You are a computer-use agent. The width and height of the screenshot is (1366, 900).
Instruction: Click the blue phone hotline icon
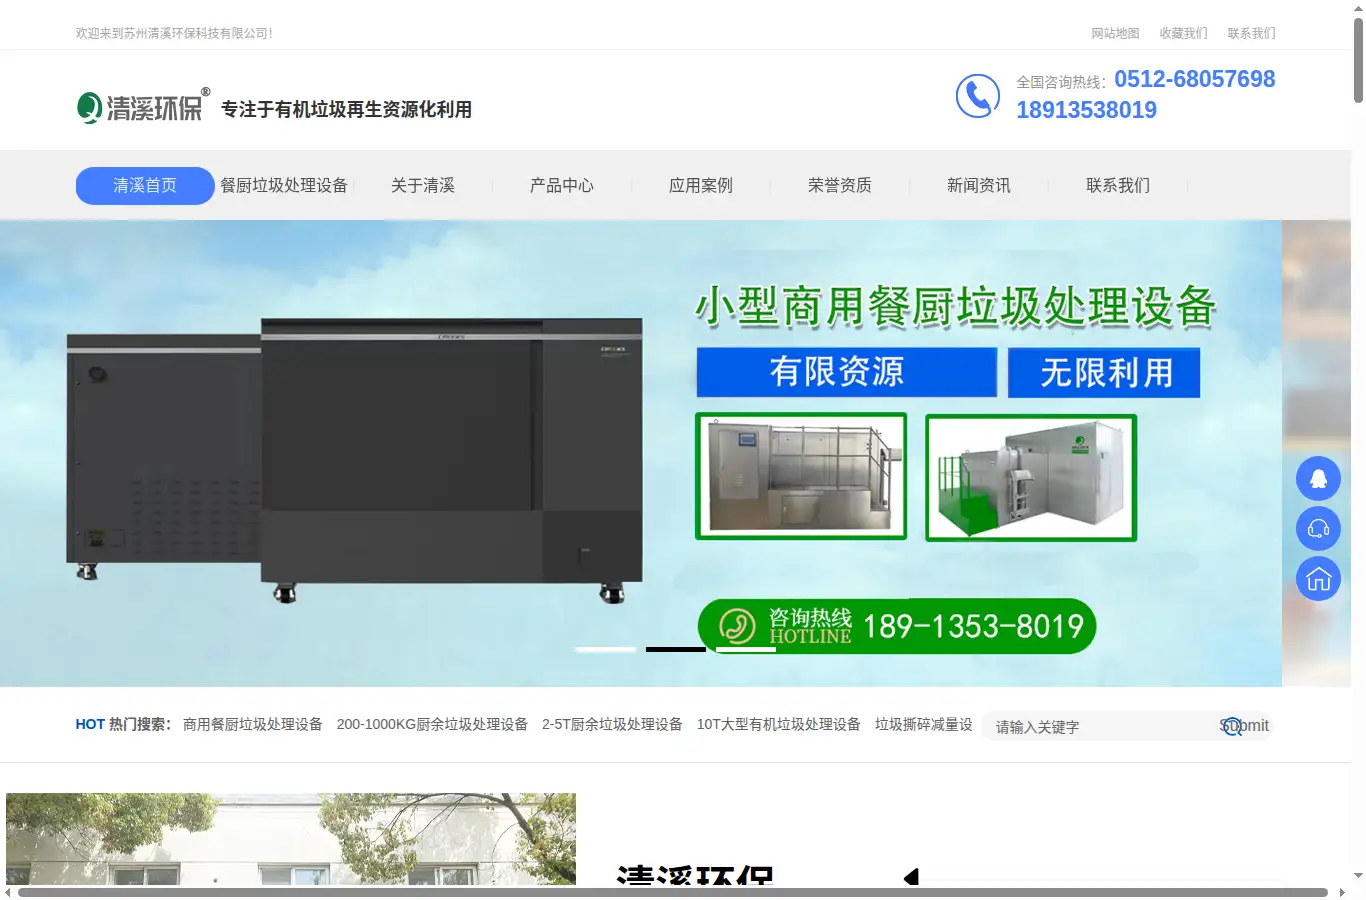[x=977, y=96]
